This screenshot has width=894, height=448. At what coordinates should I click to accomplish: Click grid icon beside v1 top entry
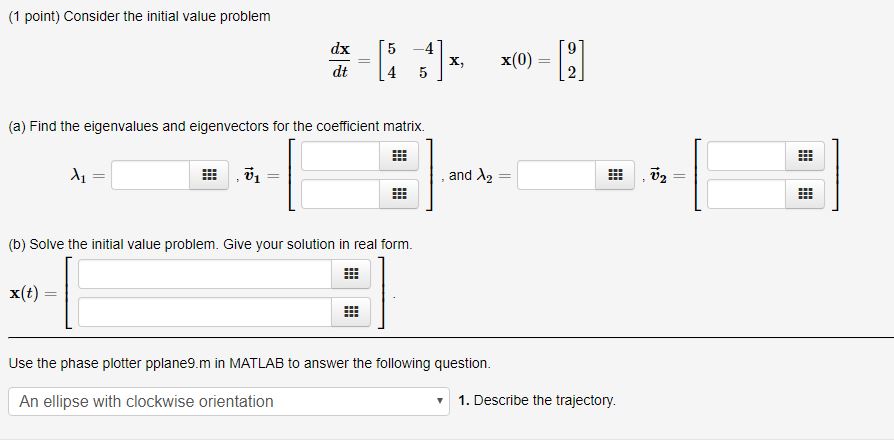[398, 156]
